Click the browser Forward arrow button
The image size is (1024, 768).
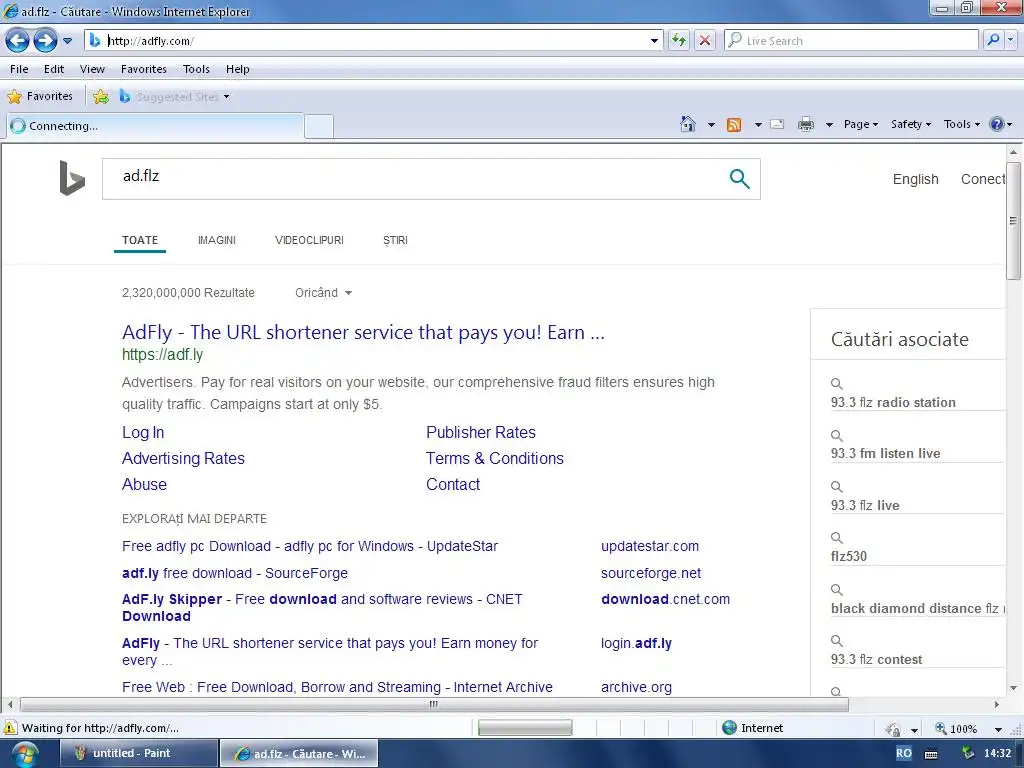tap(45, 40)
